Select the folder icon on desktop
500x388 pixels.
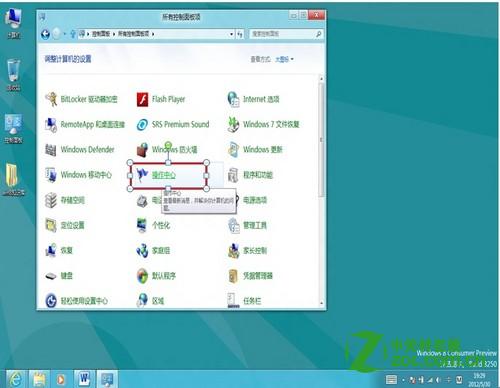click(x=13, y=180)
